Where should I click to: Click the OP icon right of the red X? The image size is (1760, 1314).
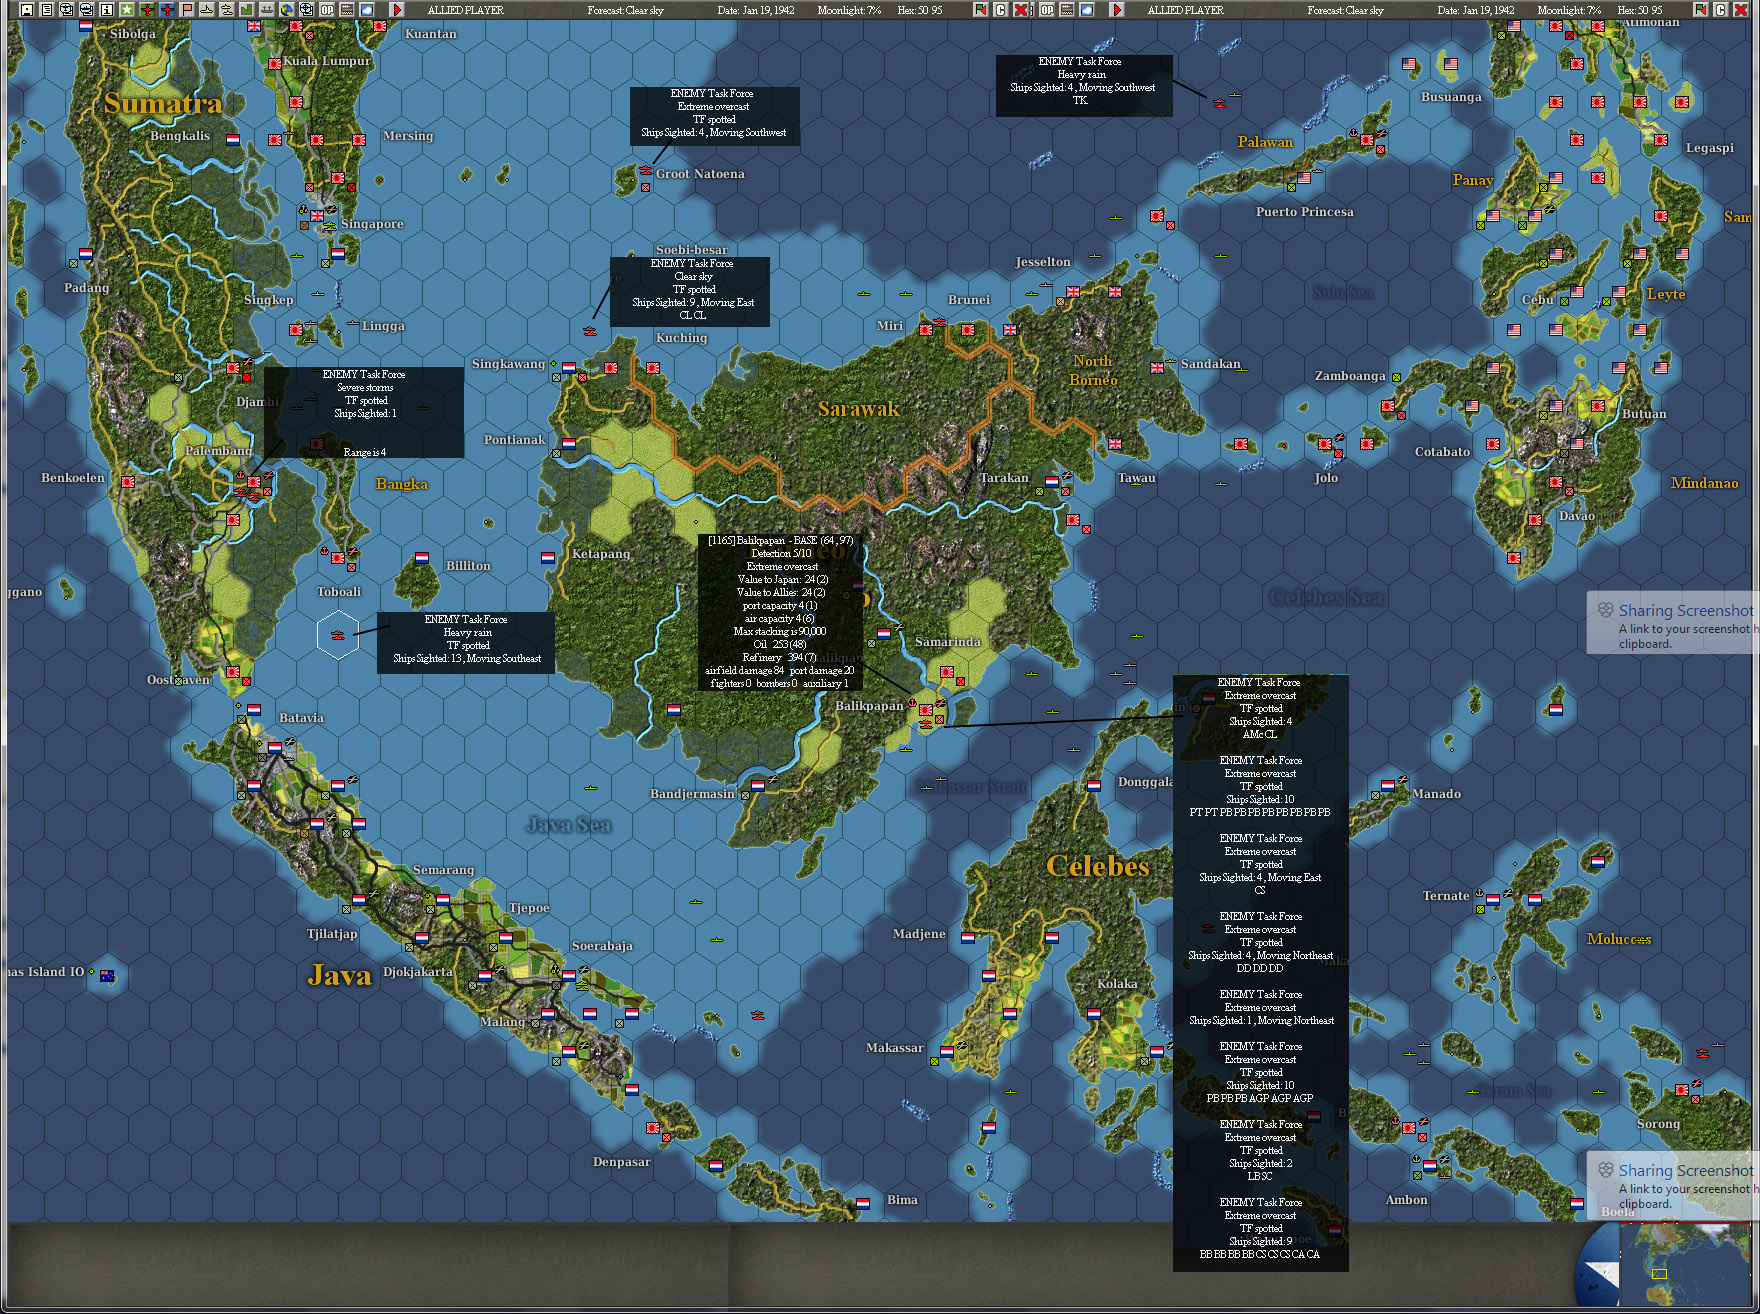[1047, 9]
